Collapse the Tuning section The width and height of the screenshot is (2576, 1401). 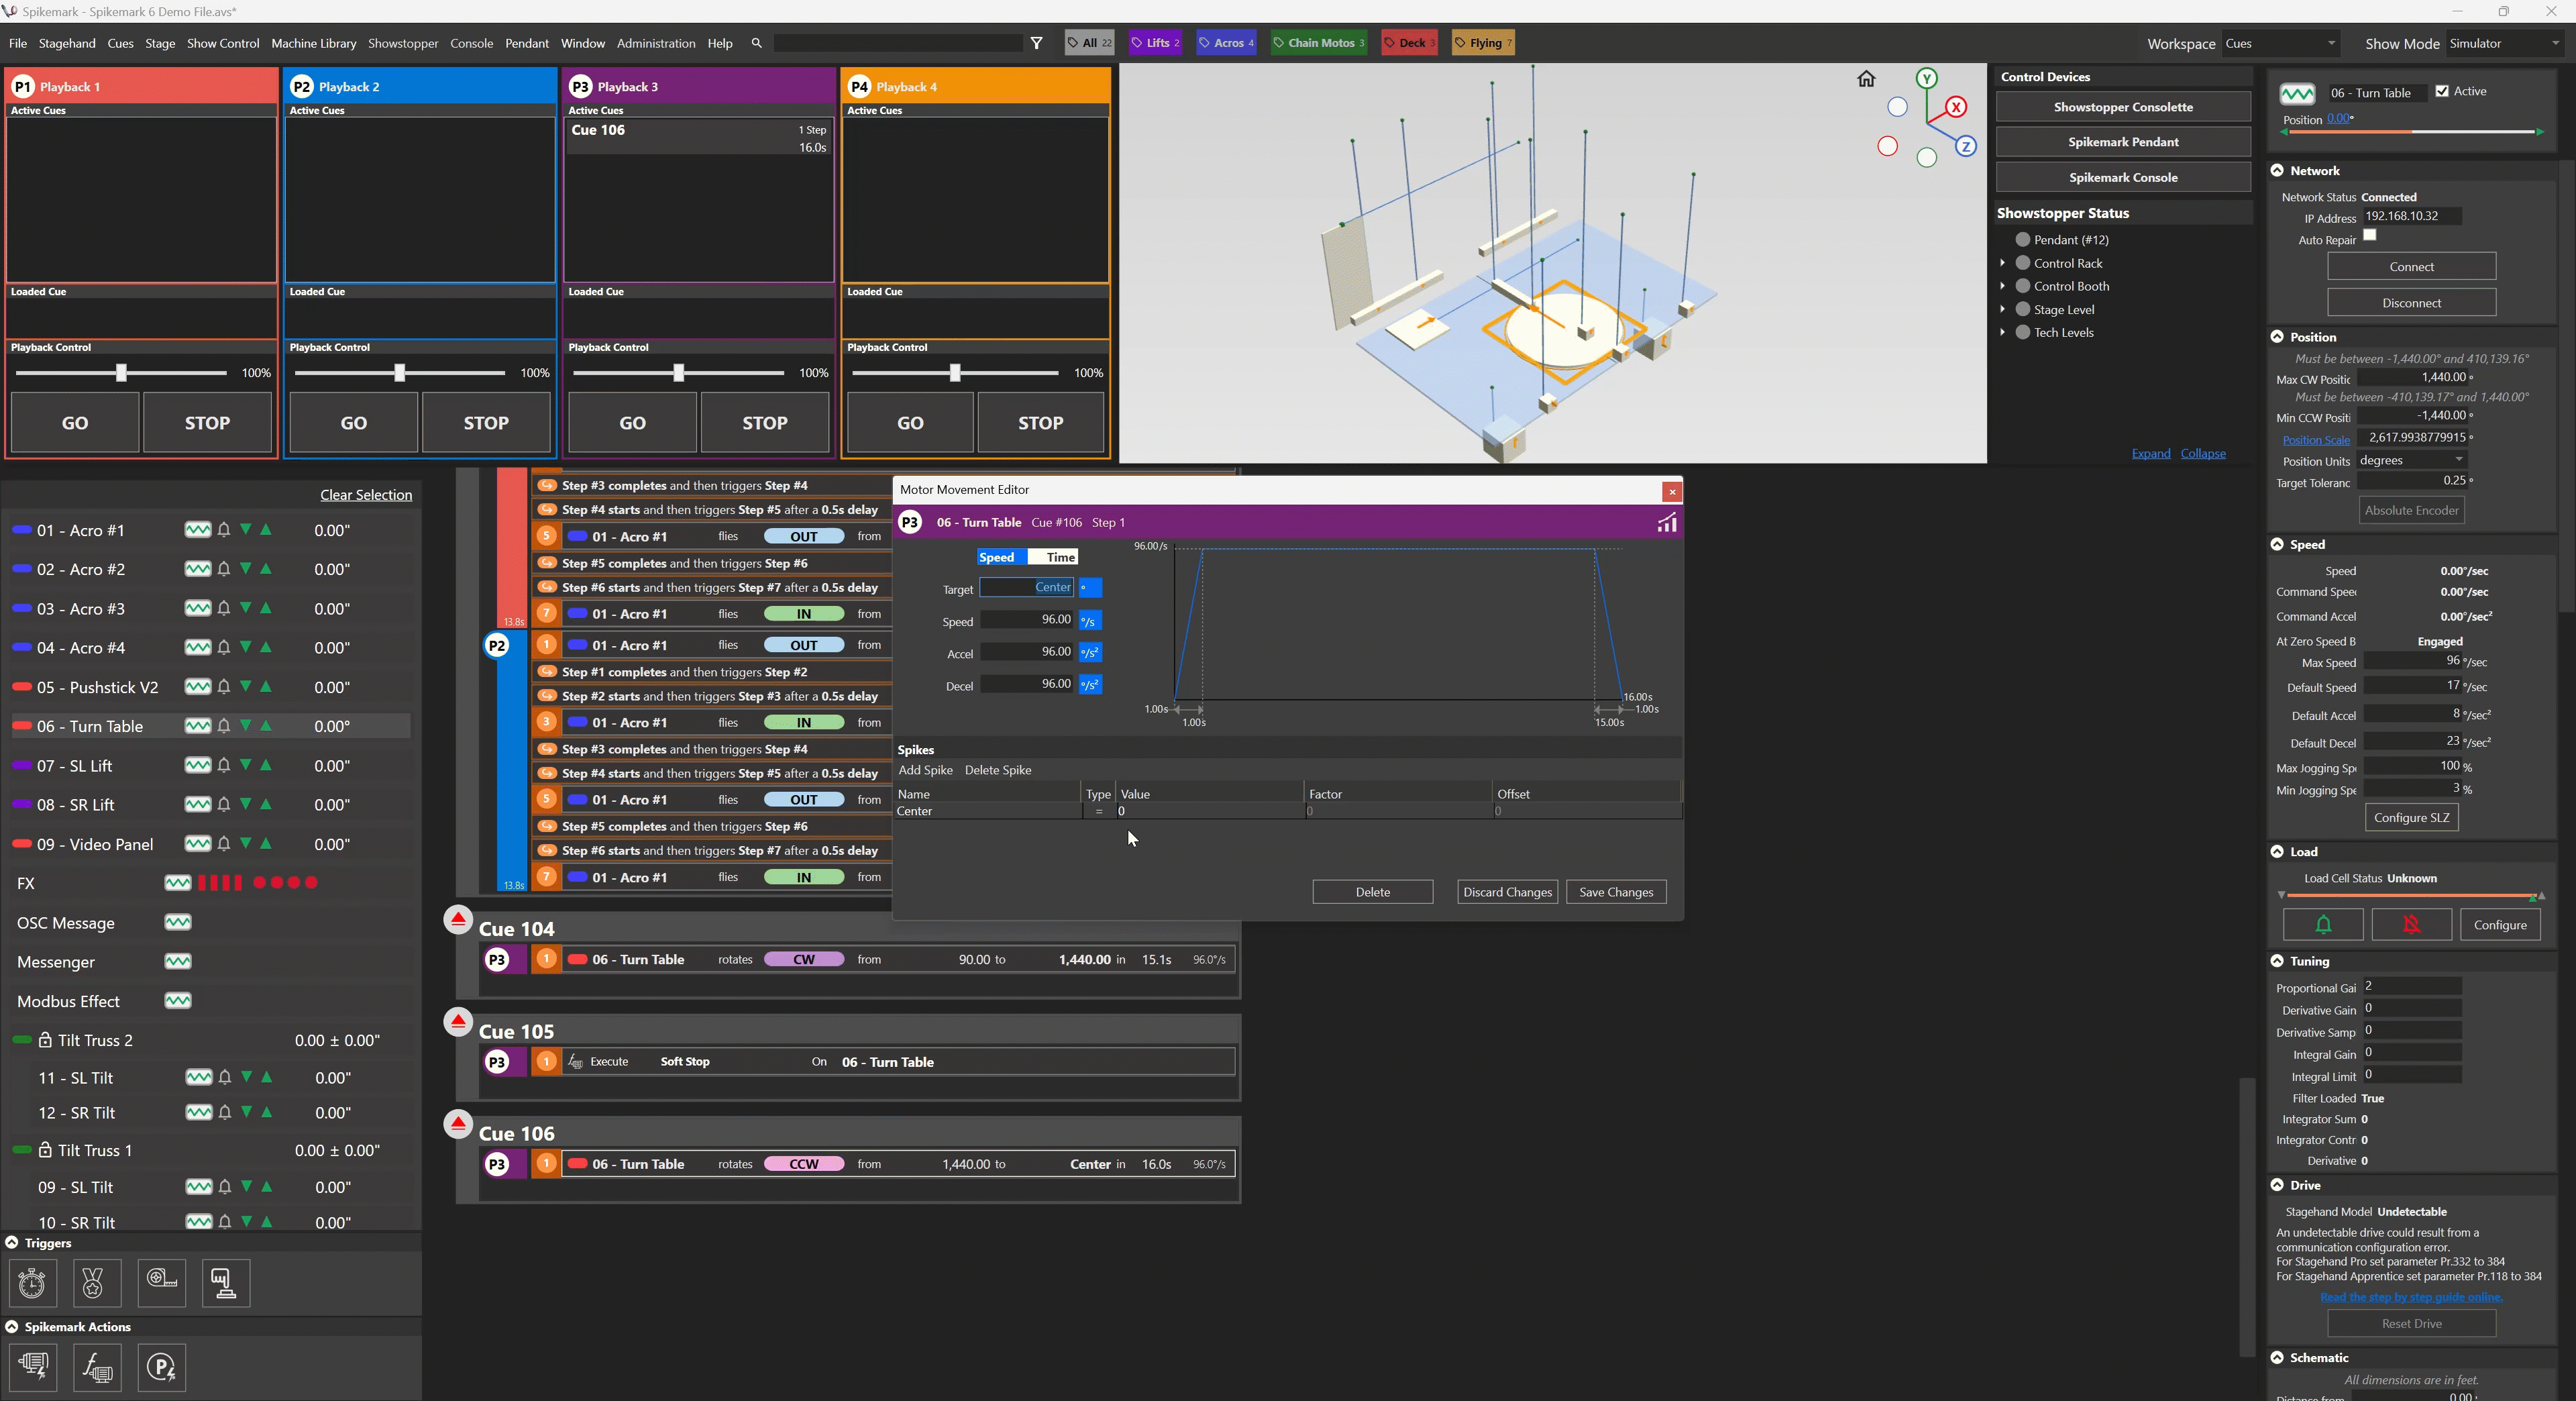point(2277,960)
